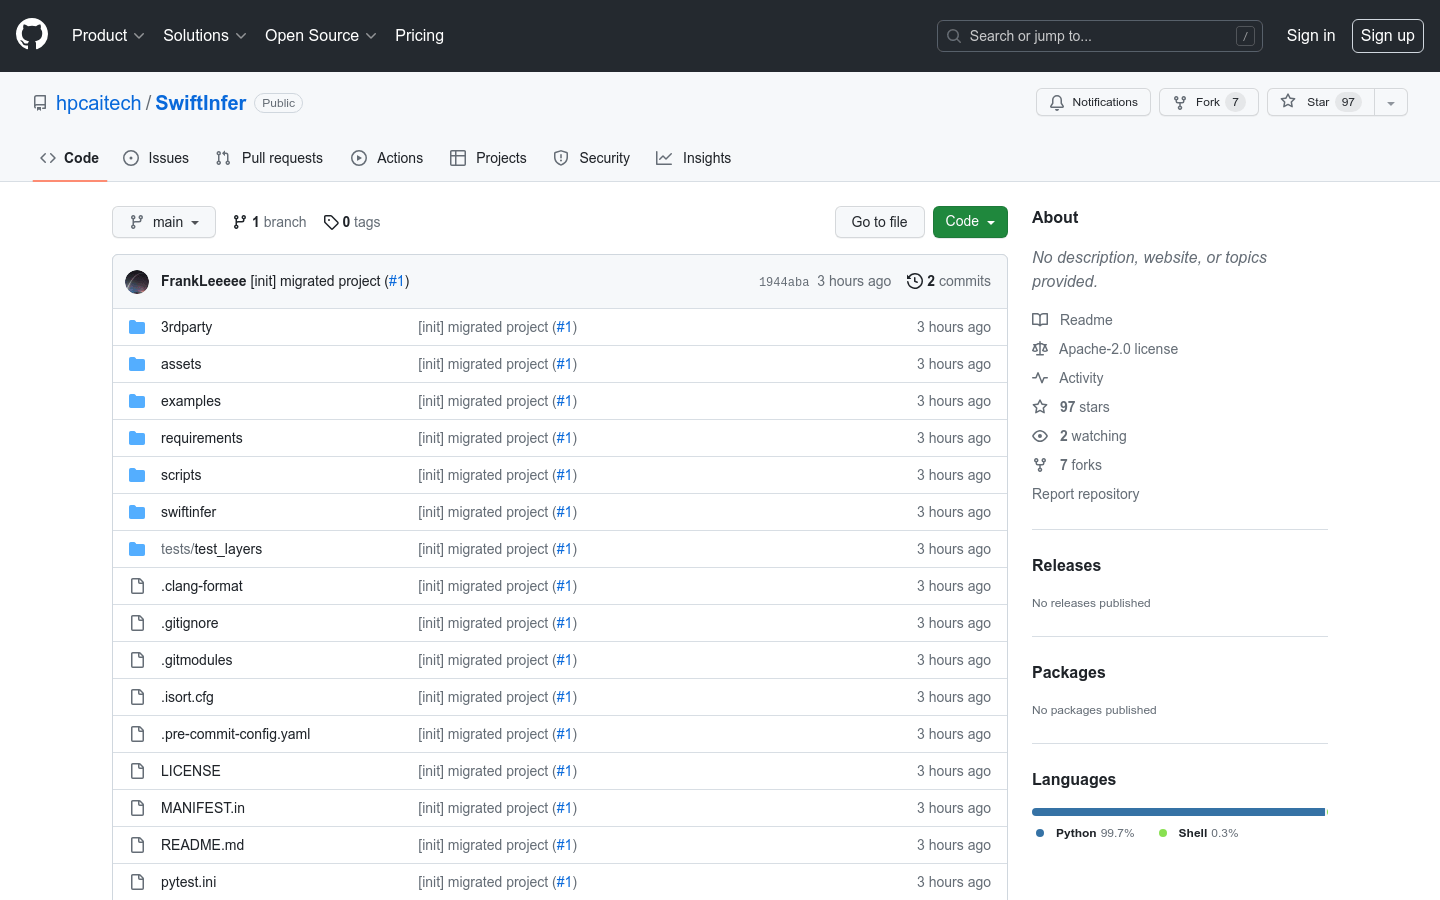Click the README.md file icon

click(x=137, y=845)
